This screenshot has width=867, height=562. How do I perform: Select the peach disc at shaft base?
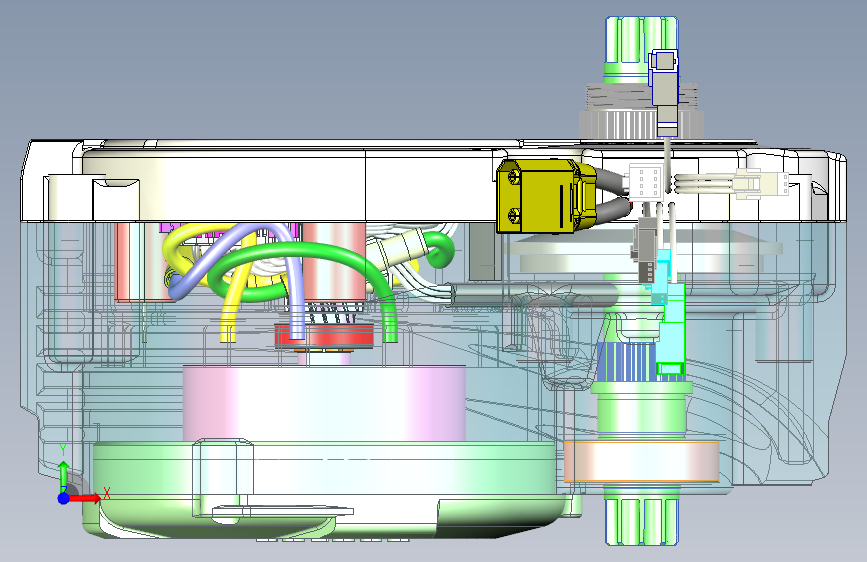click(x=641, y=460)
